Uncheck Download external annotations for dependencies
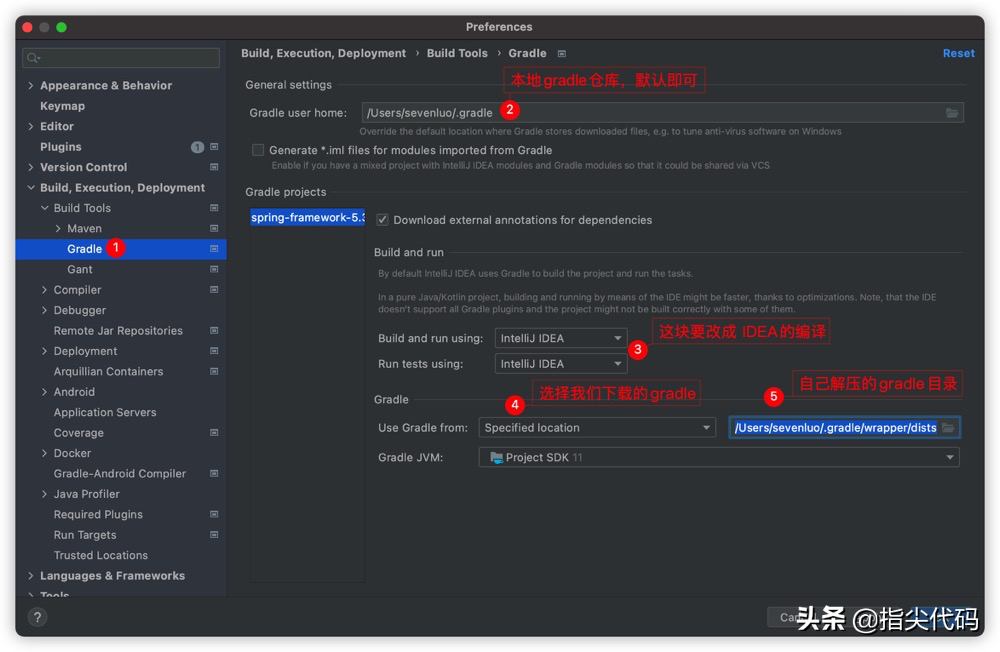The height and width of the screenshot is (652, 1000). (382, 220)
